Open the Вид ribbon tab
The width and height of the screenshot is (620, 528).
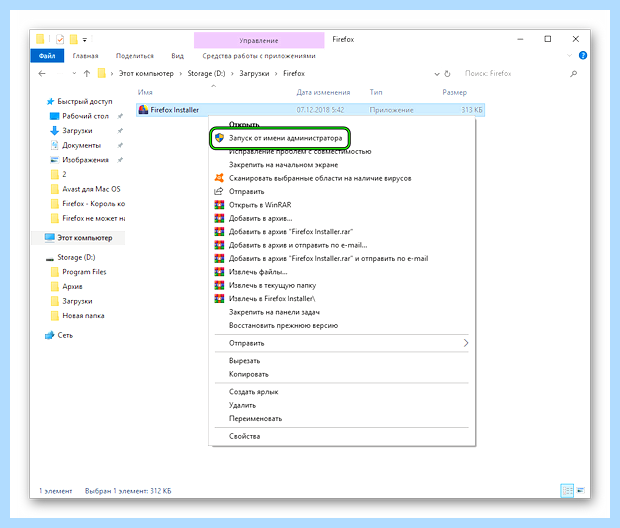[x=177, y=56]
